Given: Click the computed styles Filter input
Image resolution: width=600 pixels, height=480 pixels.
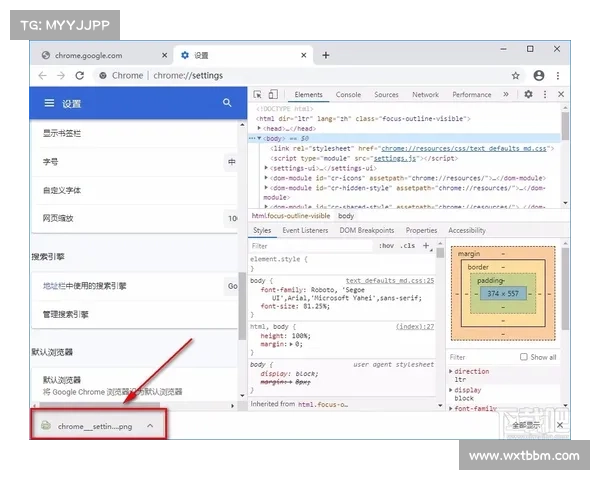Looking at the screenshot, I should (482, 357).
